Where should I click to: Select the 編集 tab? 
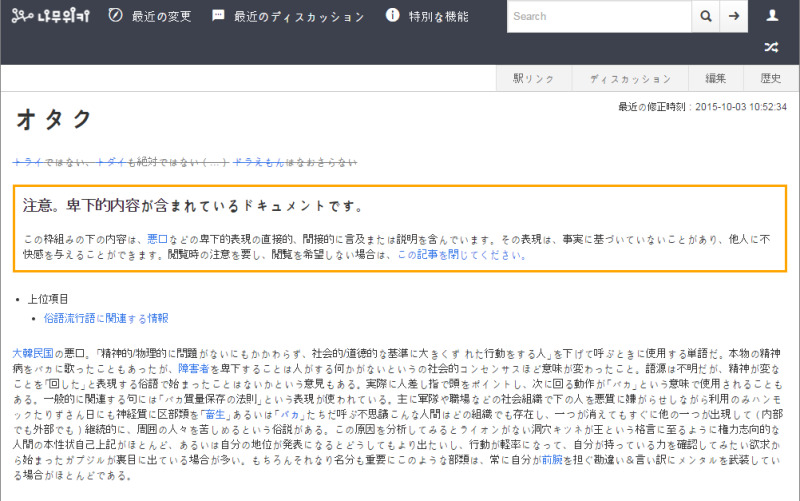[716, 79]
